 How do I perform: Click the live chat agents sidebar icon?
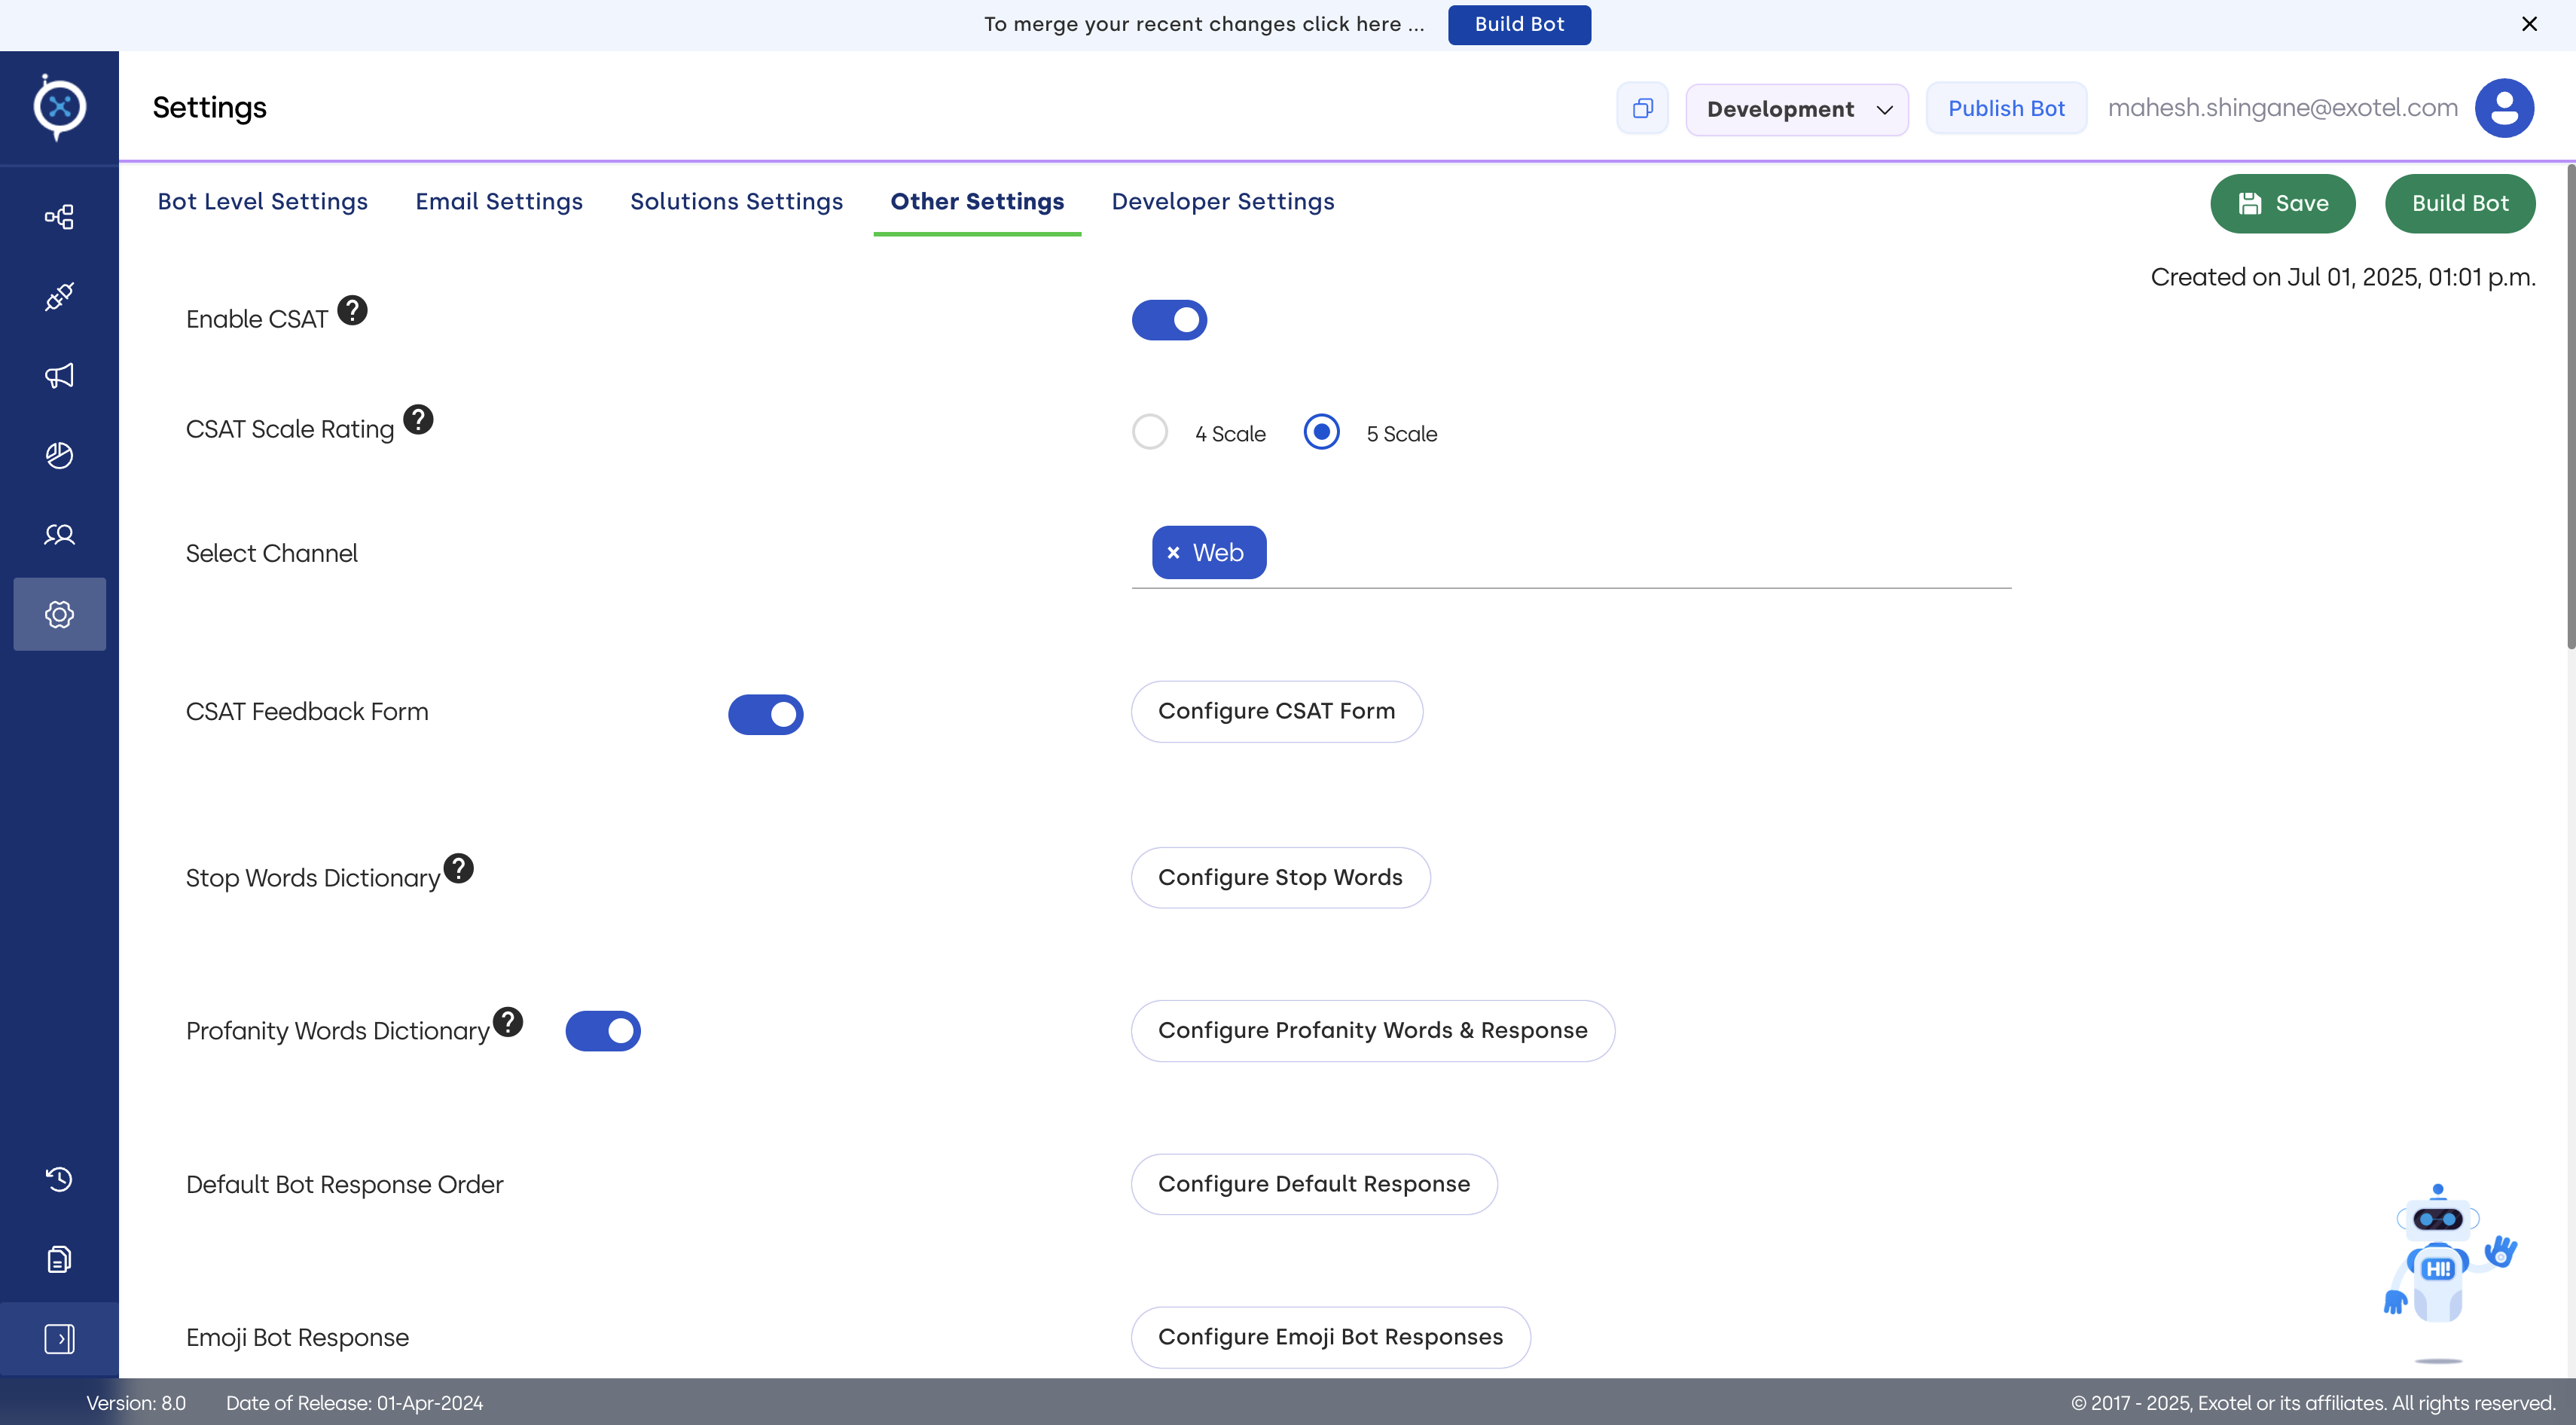[x=59, y=535]
